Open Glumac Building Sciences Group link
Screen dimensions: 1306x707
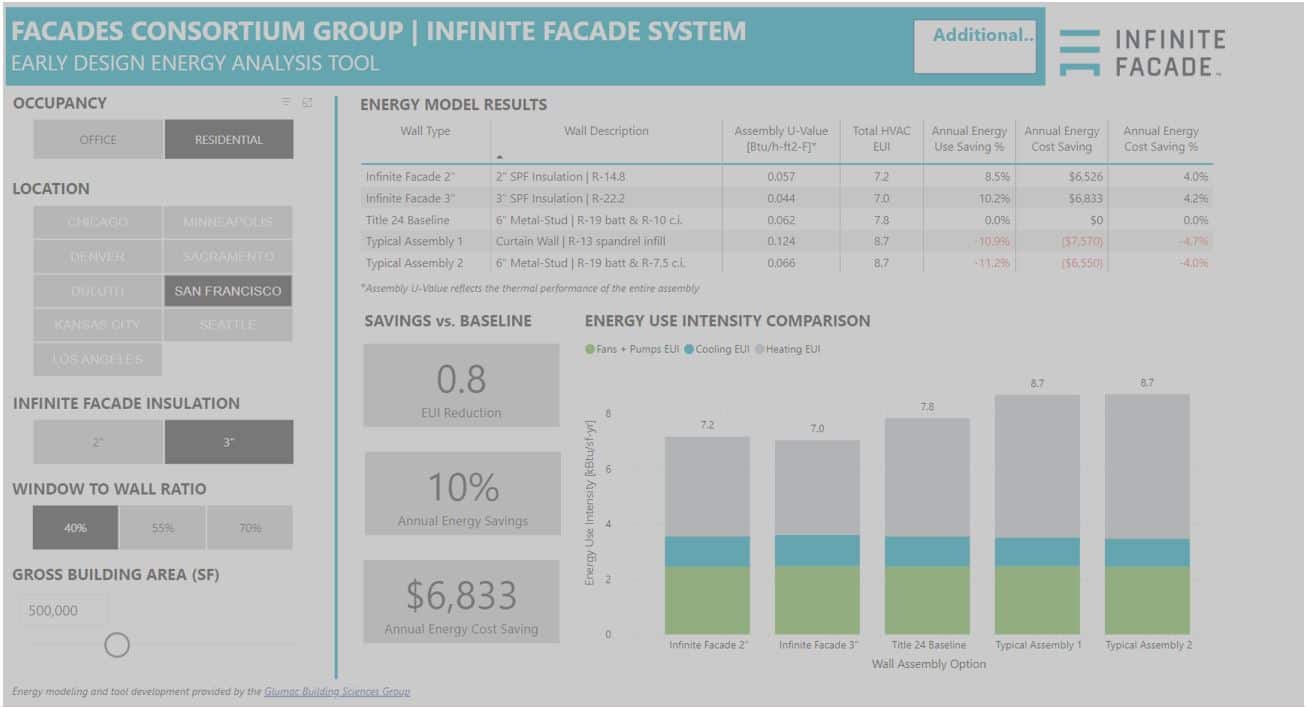(337, 691)
